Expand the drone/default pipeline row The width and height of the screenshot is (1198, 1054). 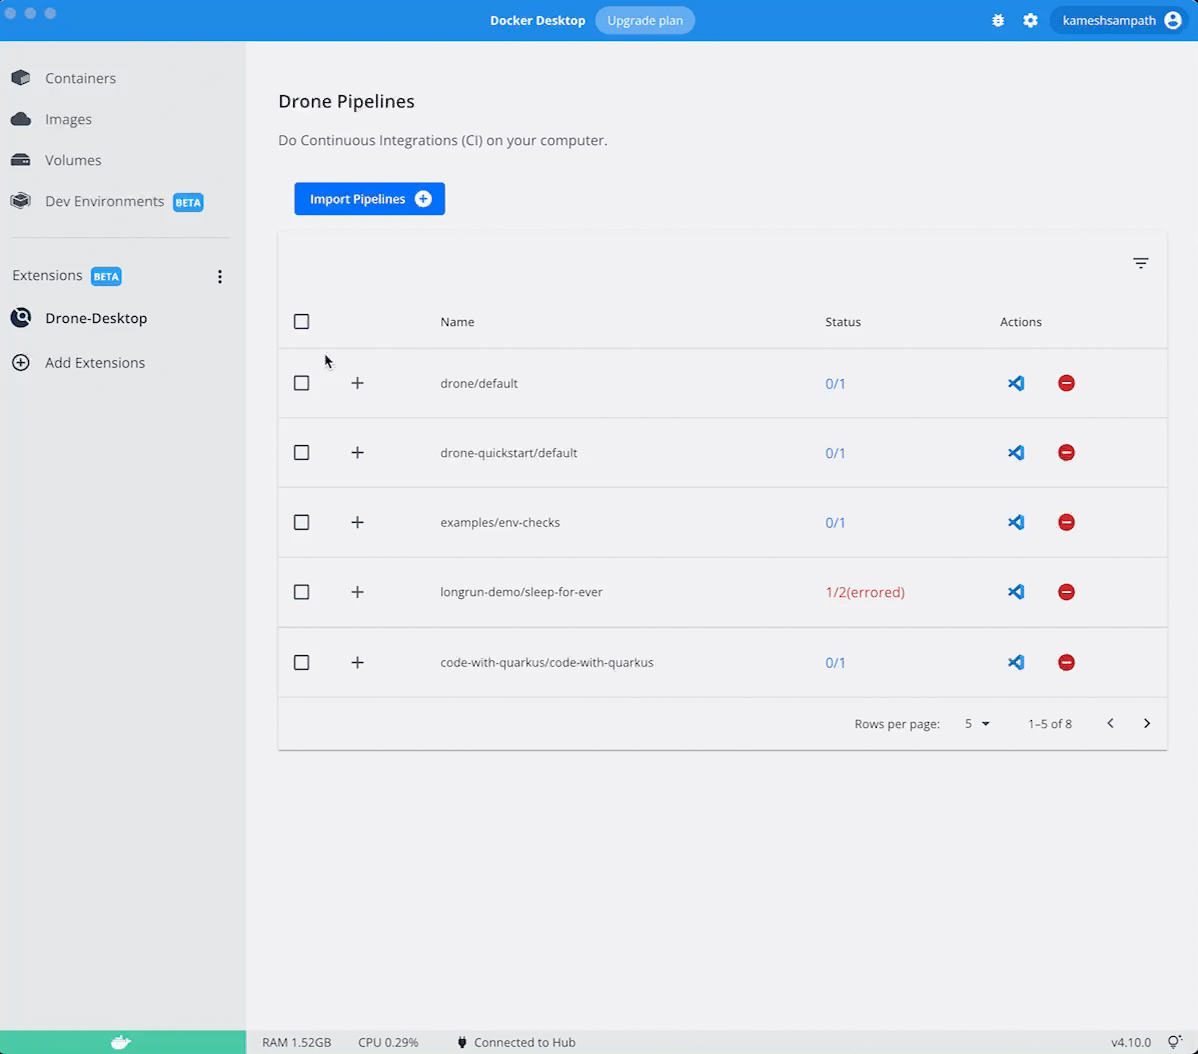tap(358, 383)
